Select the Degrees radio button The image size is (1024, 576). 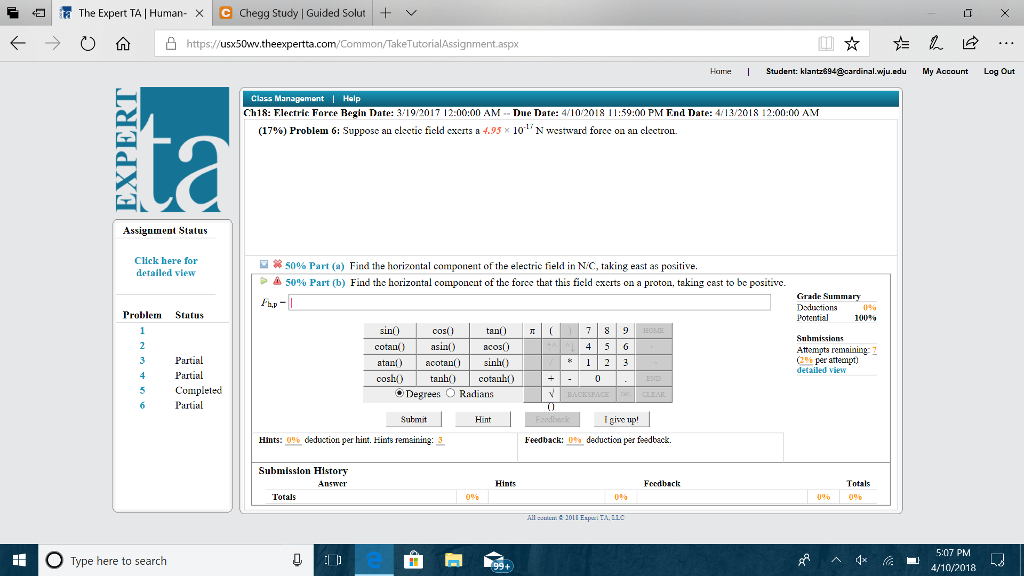coord(399,394)
